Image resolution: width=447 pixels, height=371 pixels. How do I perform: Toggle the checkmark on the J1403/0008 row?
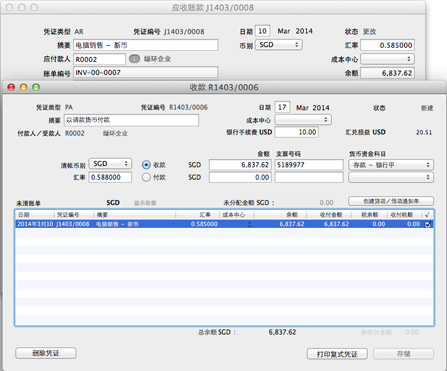428,224
